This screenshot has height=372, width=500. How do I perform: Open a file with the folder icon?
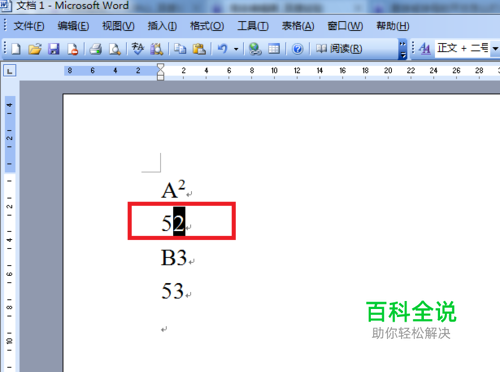[35, 49]
